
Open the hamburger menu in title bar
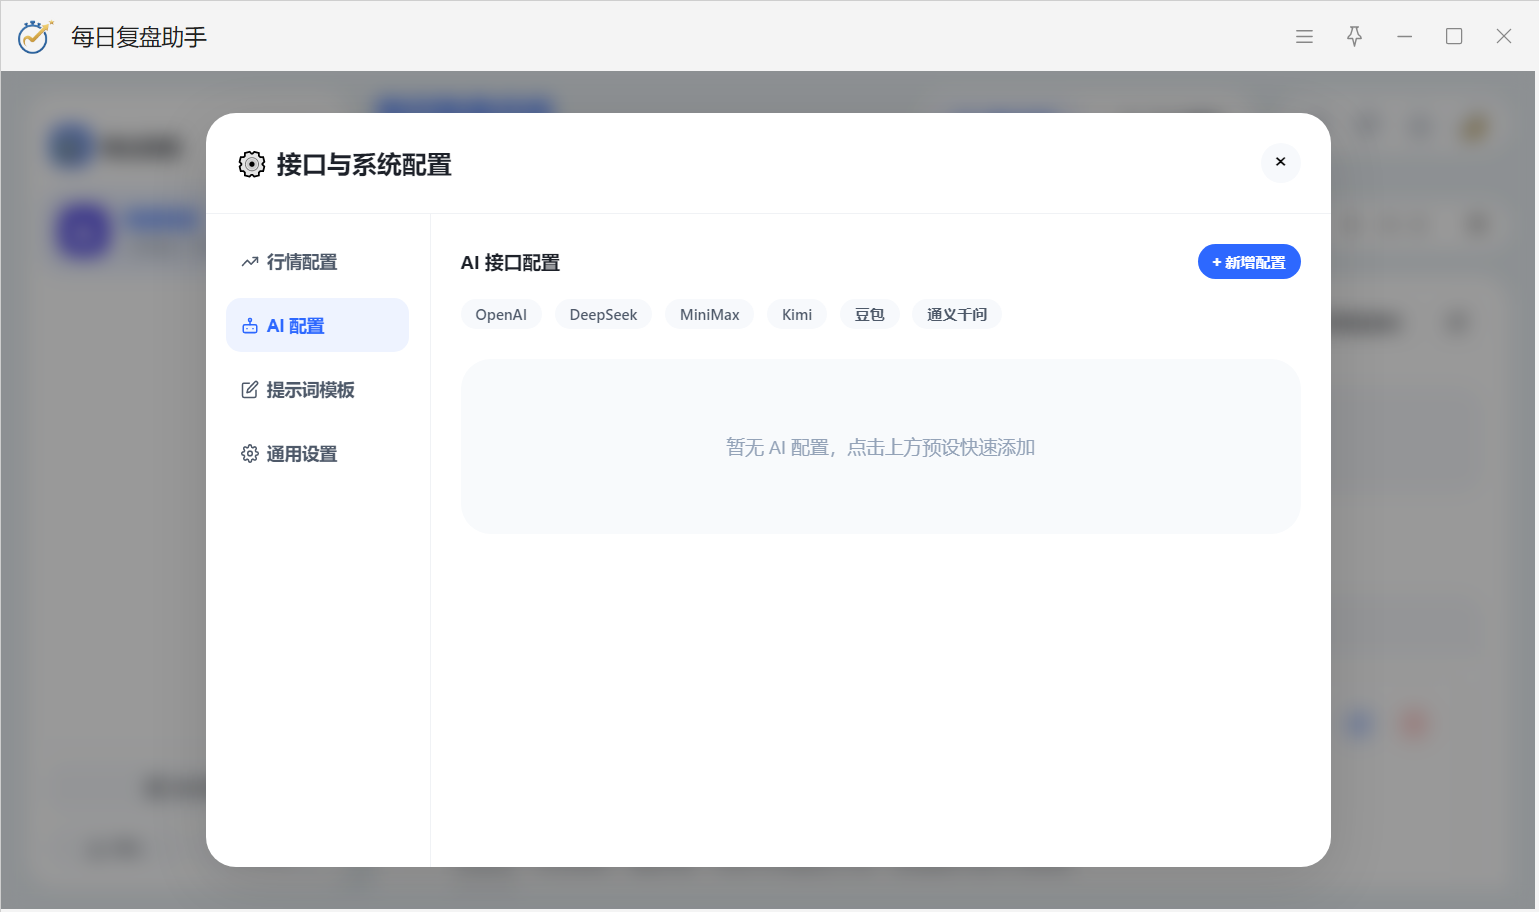(x=1304, y=37)
